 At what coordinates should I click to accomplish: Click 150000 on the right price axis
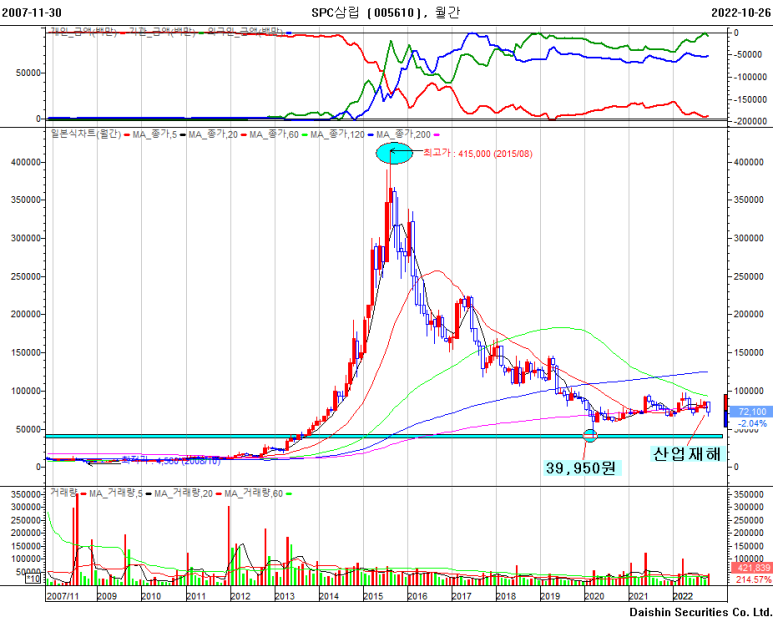[x=748, y=352]
